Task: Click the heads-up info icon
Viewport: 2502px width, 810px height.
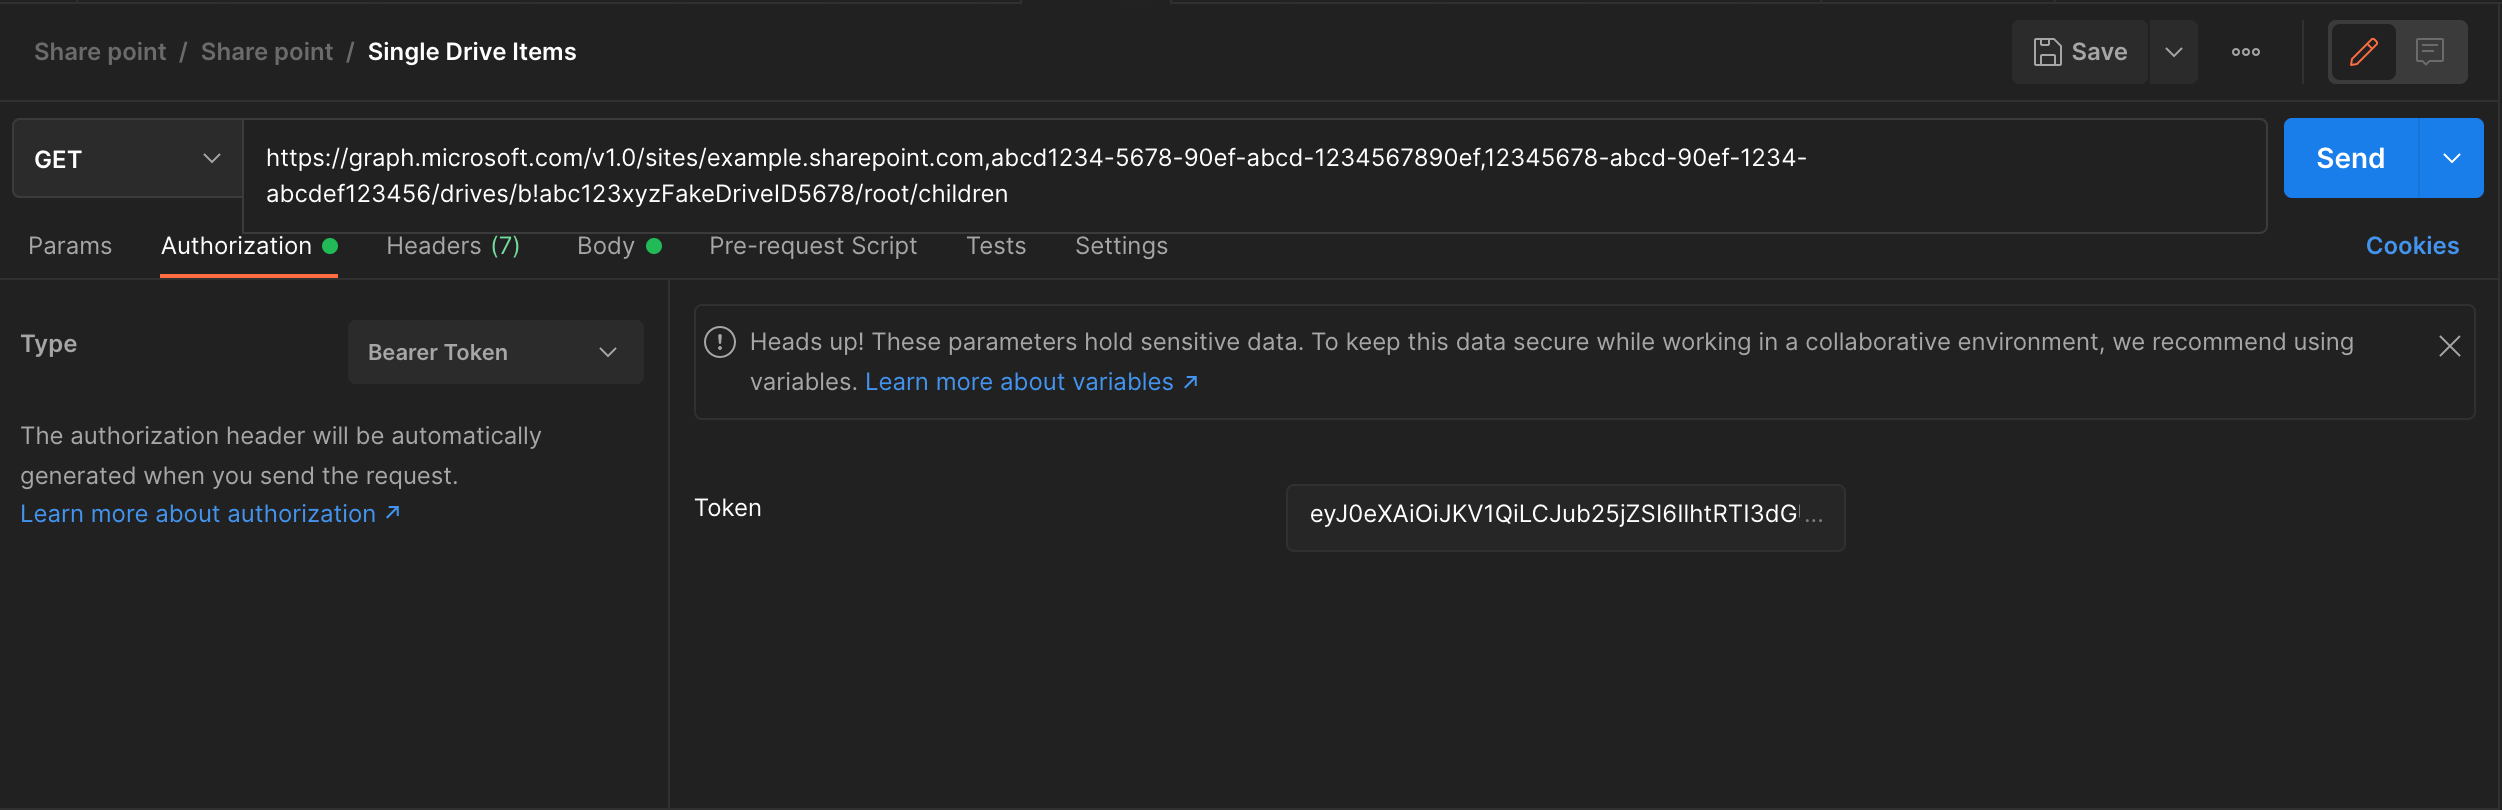Action: click(x=720, y=342)
